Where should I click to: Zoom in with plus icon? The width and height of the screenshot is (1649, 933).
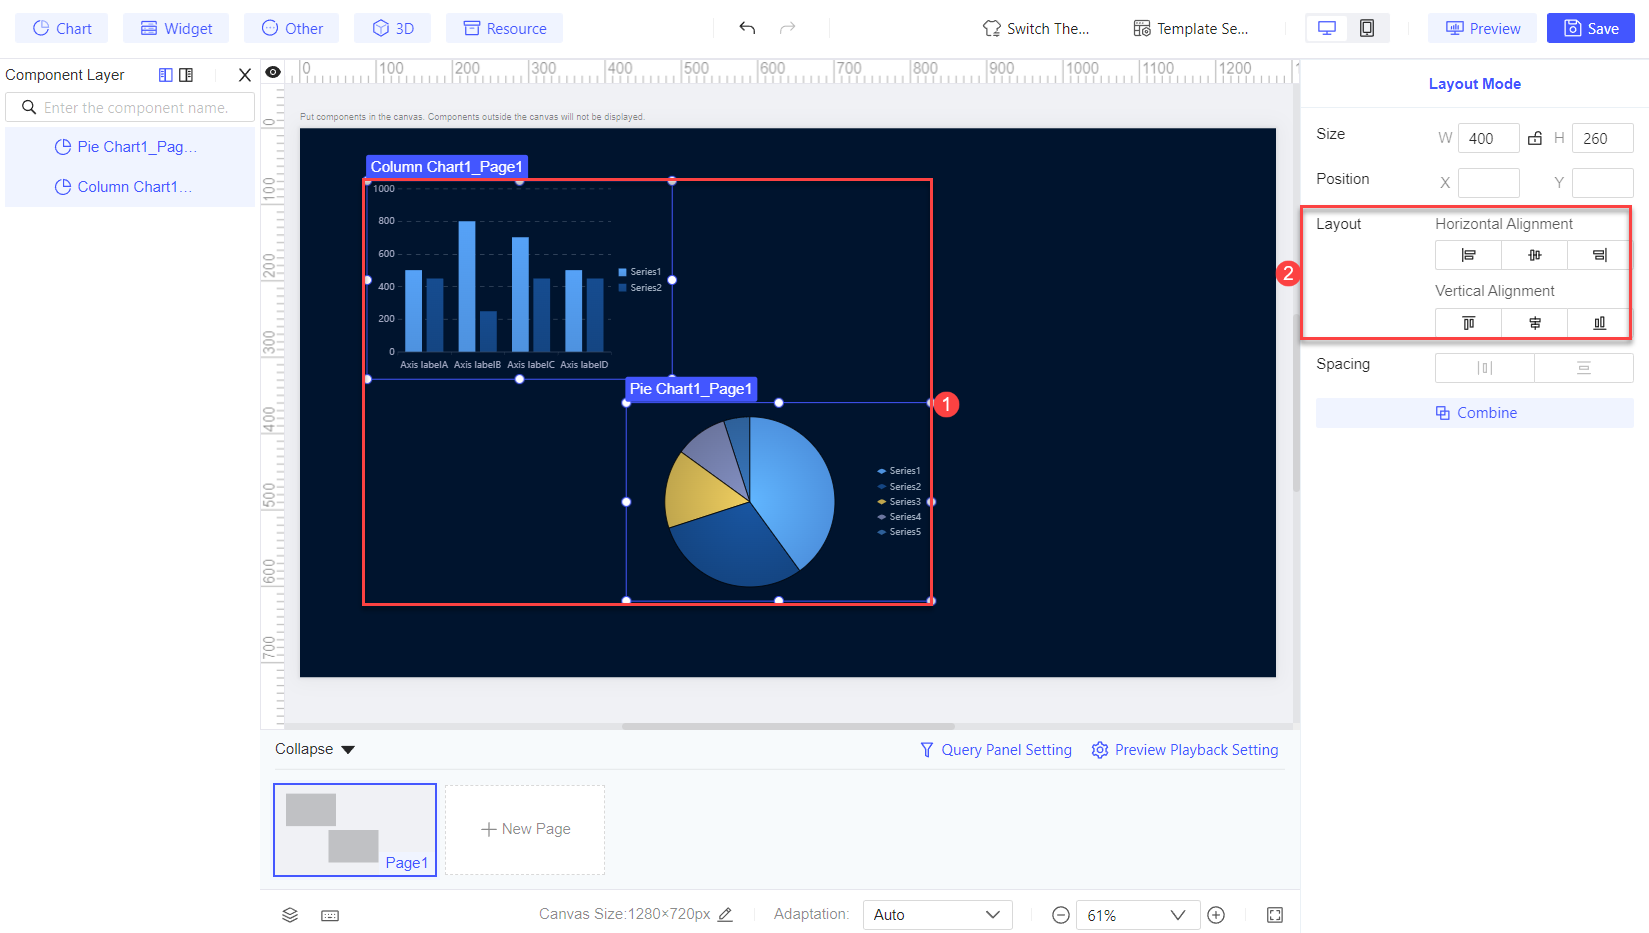click(1216, 915)
